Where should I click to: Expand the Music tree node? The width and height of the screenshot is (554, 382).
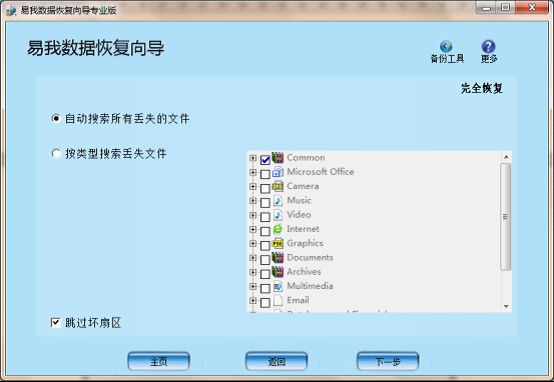click(253, 201)
